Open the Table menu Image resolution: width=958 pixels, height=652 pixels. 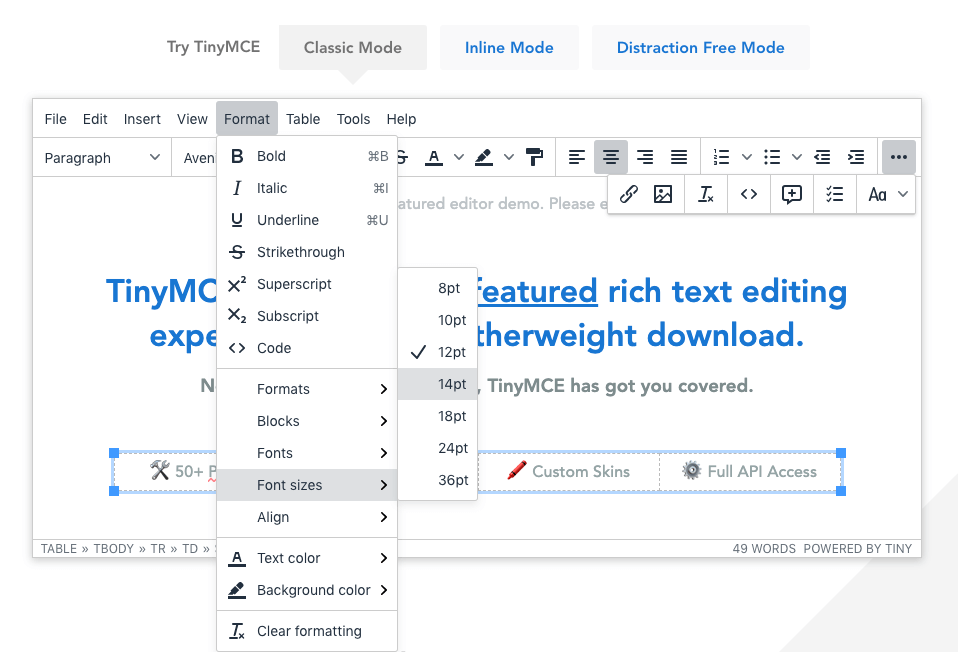(303, 119)
